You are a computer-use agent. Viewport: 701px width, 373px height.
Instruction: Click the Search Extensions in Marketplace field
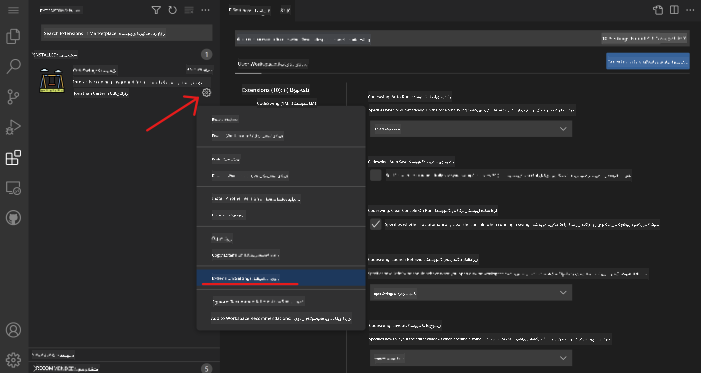127,33
